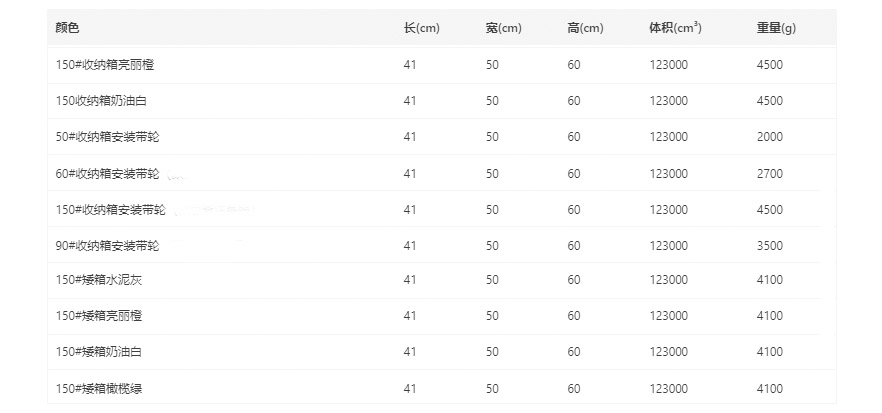Select the 60#收纳箱安装带轮 row label
This screenshot has height=413, width=882.
coord(107,173)
